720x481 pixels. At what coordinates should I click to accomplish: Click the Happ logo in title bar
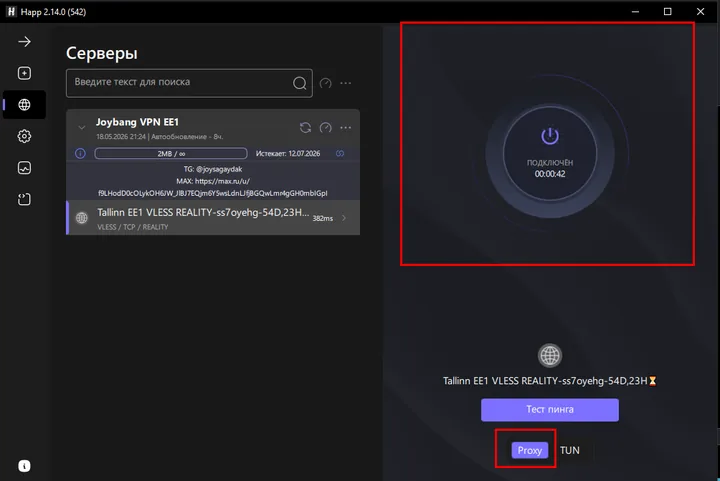[x=11, y=11]
